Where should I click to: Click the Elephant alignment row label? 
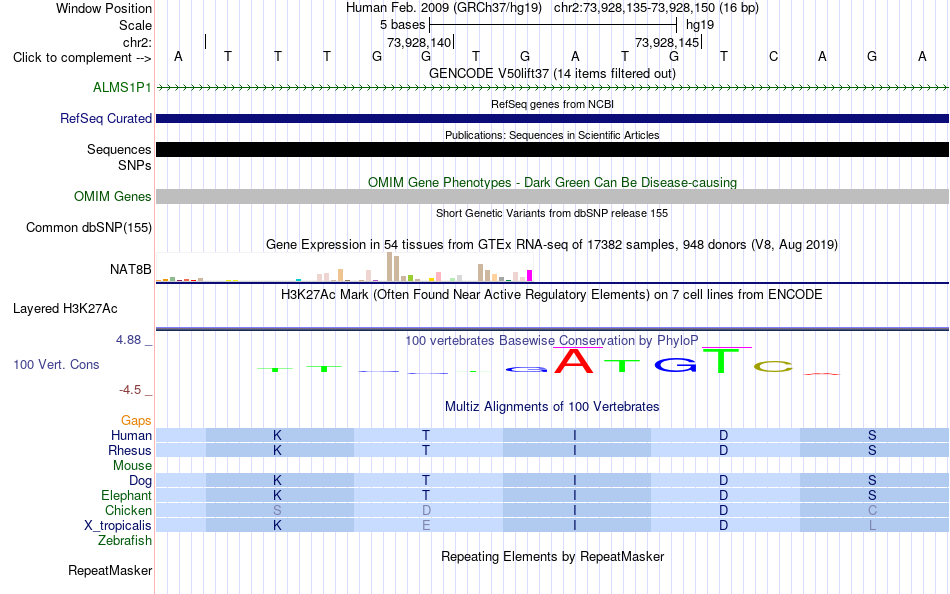click(126, 495)
